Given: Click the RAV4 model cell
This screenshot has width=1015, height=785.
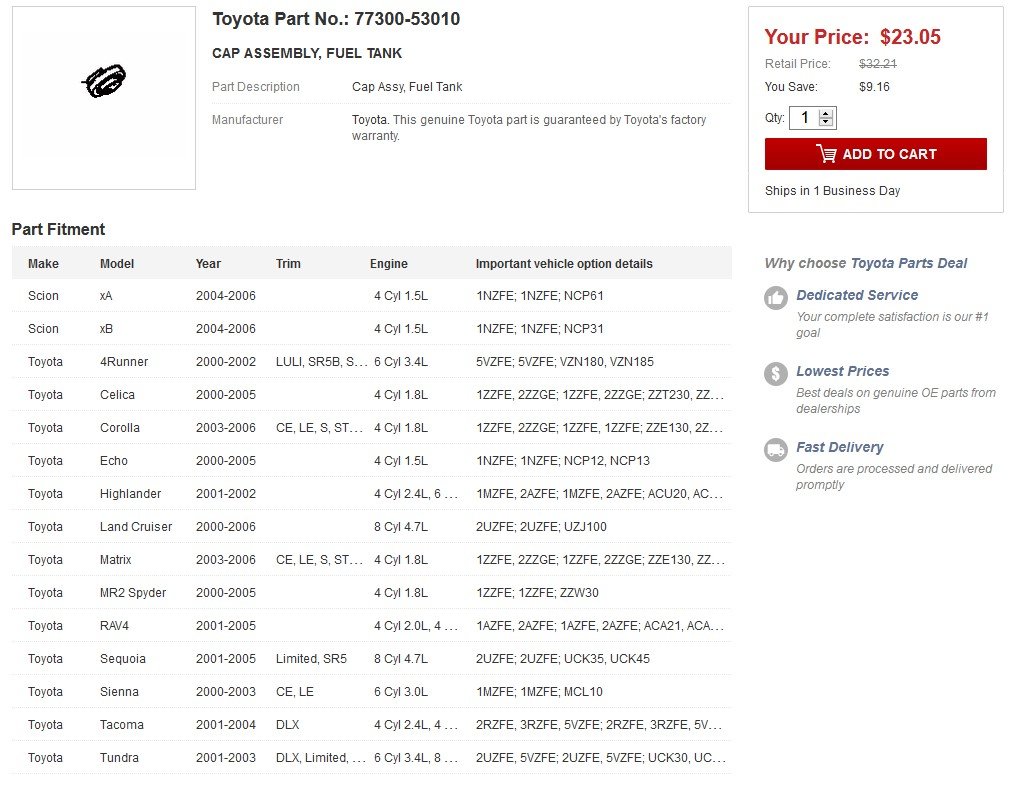Looking at the screenshot, I should [115, 626].
